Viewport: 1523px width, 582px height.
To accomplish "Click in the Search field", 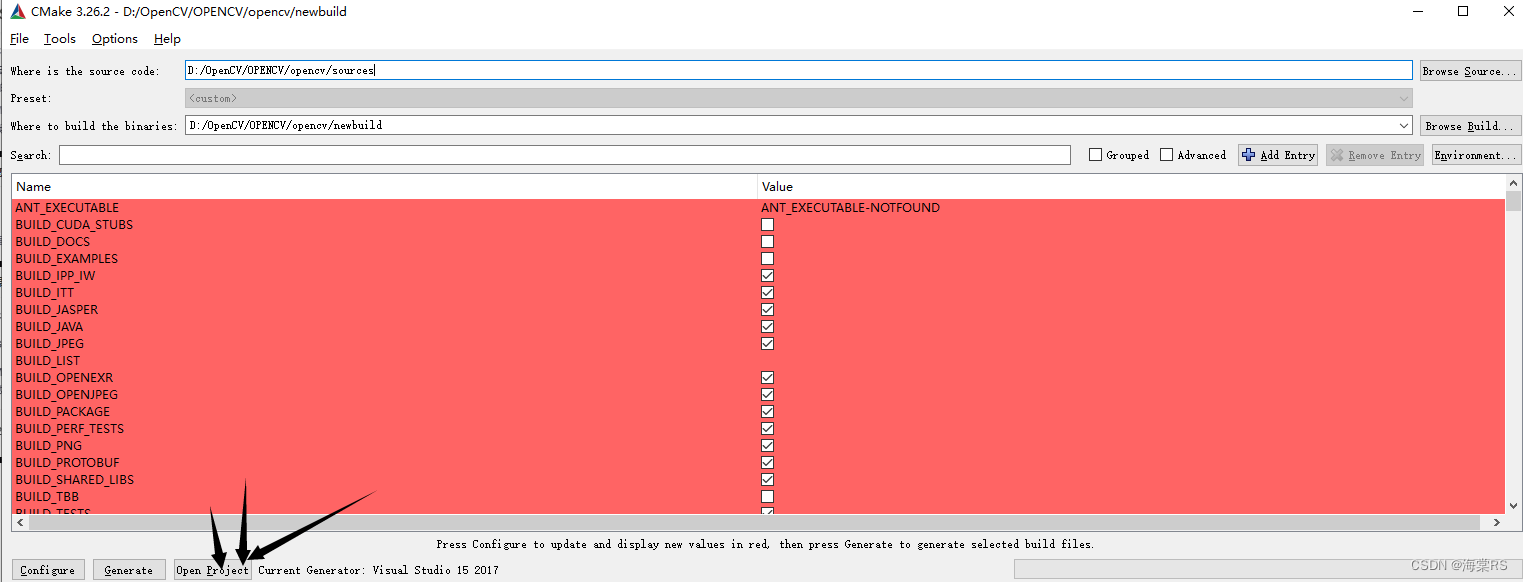I will click(565, 155).
